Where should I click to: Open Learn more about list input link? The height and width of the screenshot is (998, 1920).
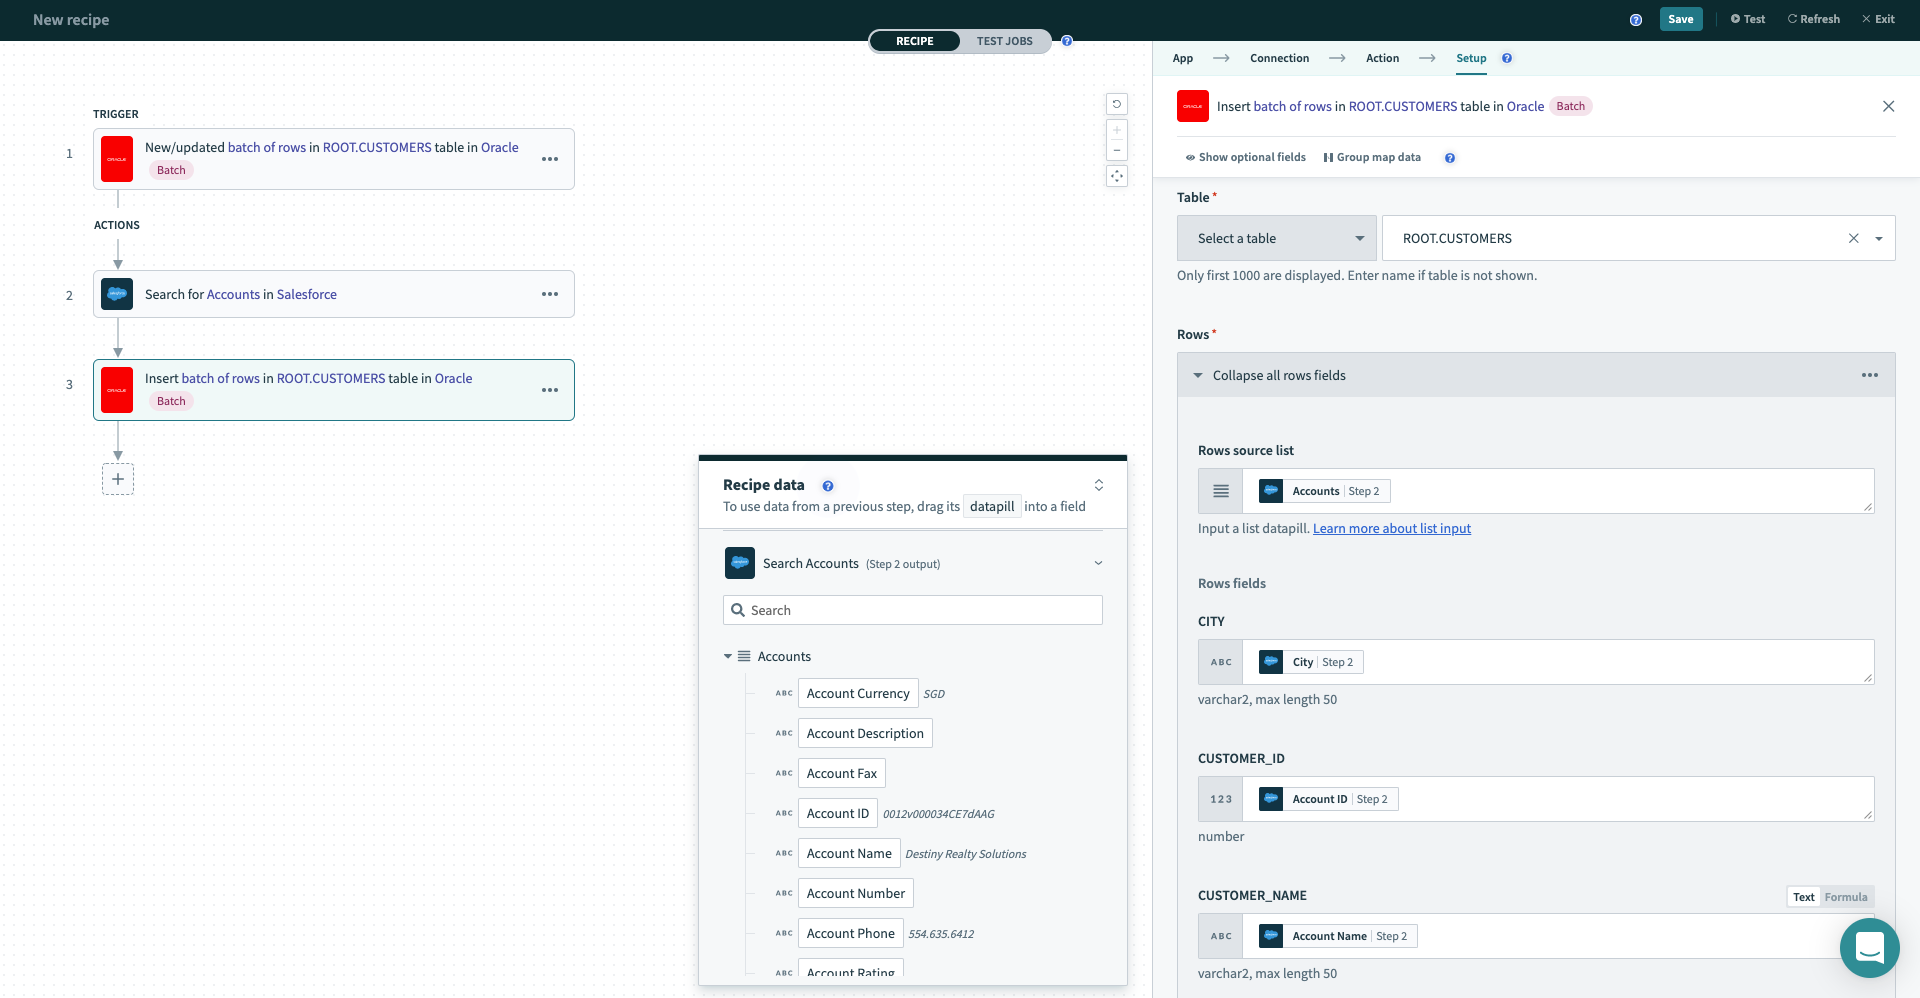(x=1391, y=528)
